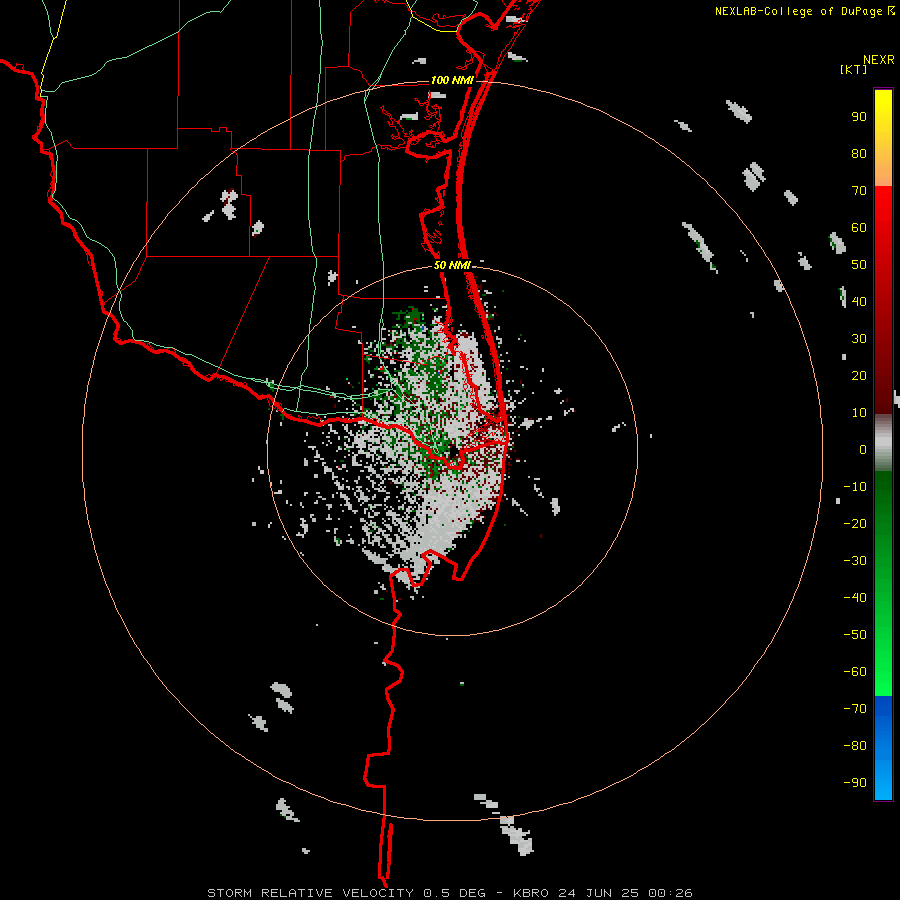Click the [KT] units label
Viewport: 900px width, 900px height.
[x=853, y=69]
